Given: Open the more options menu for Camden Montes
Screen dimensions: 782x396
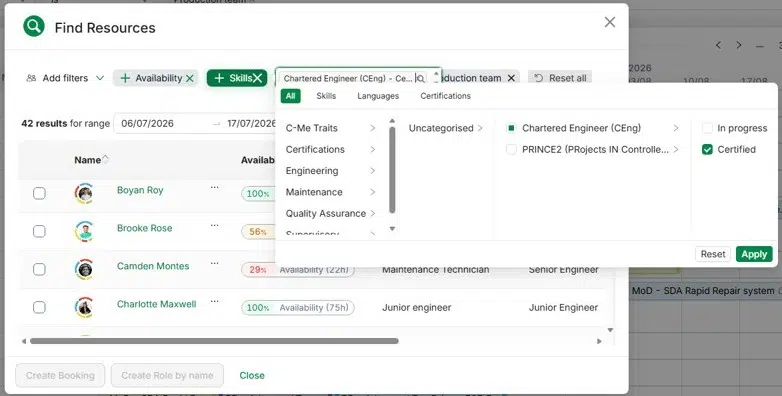Looking at the screenshot, I should tap(214, 263).
